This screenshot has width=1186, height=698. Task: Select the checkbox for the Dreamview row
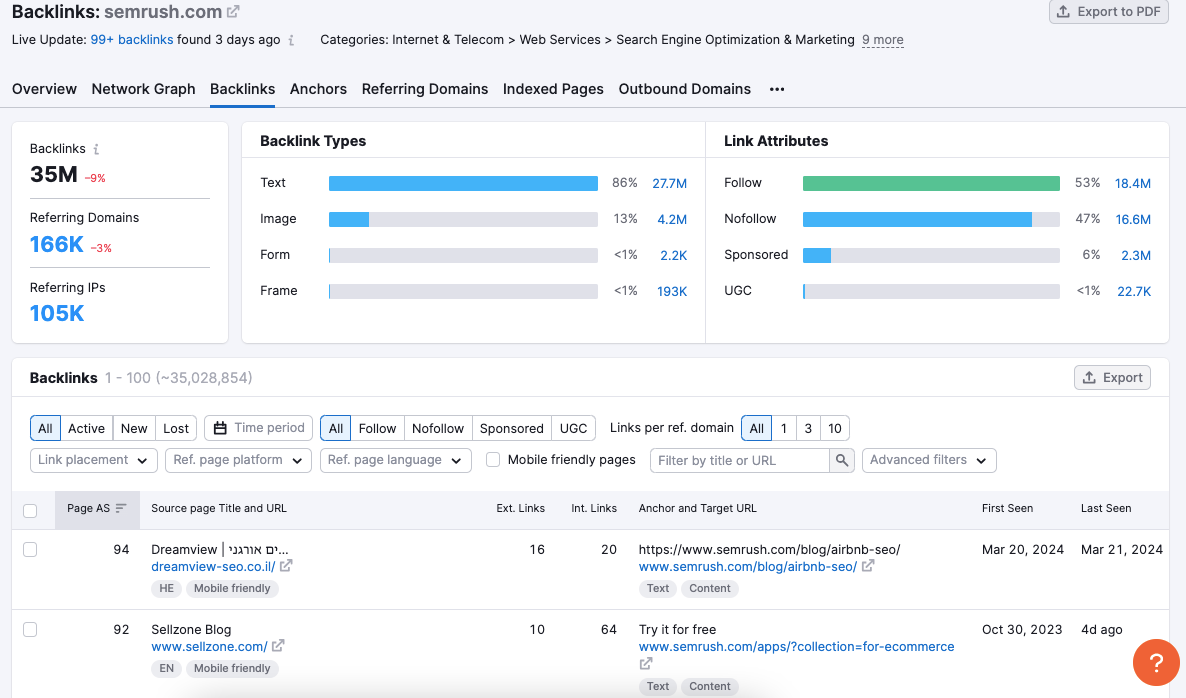30,549
